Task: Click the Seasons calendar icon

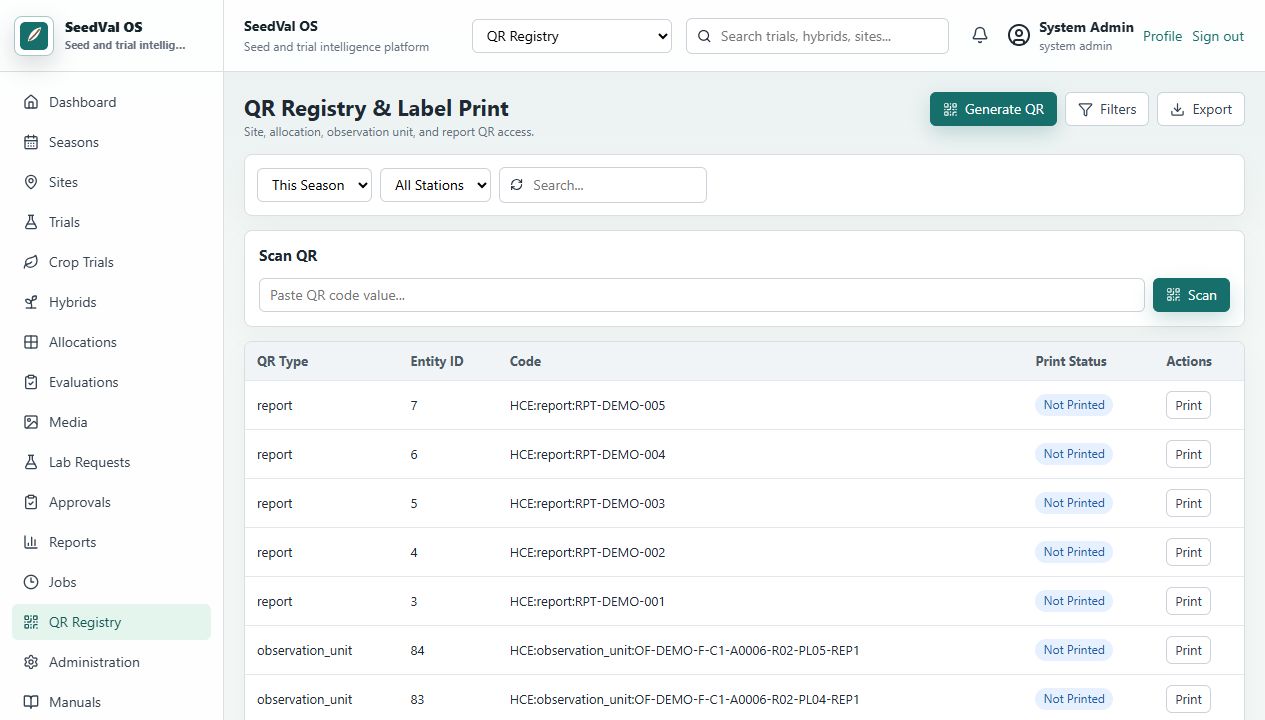Action: [x=31, y=142]
